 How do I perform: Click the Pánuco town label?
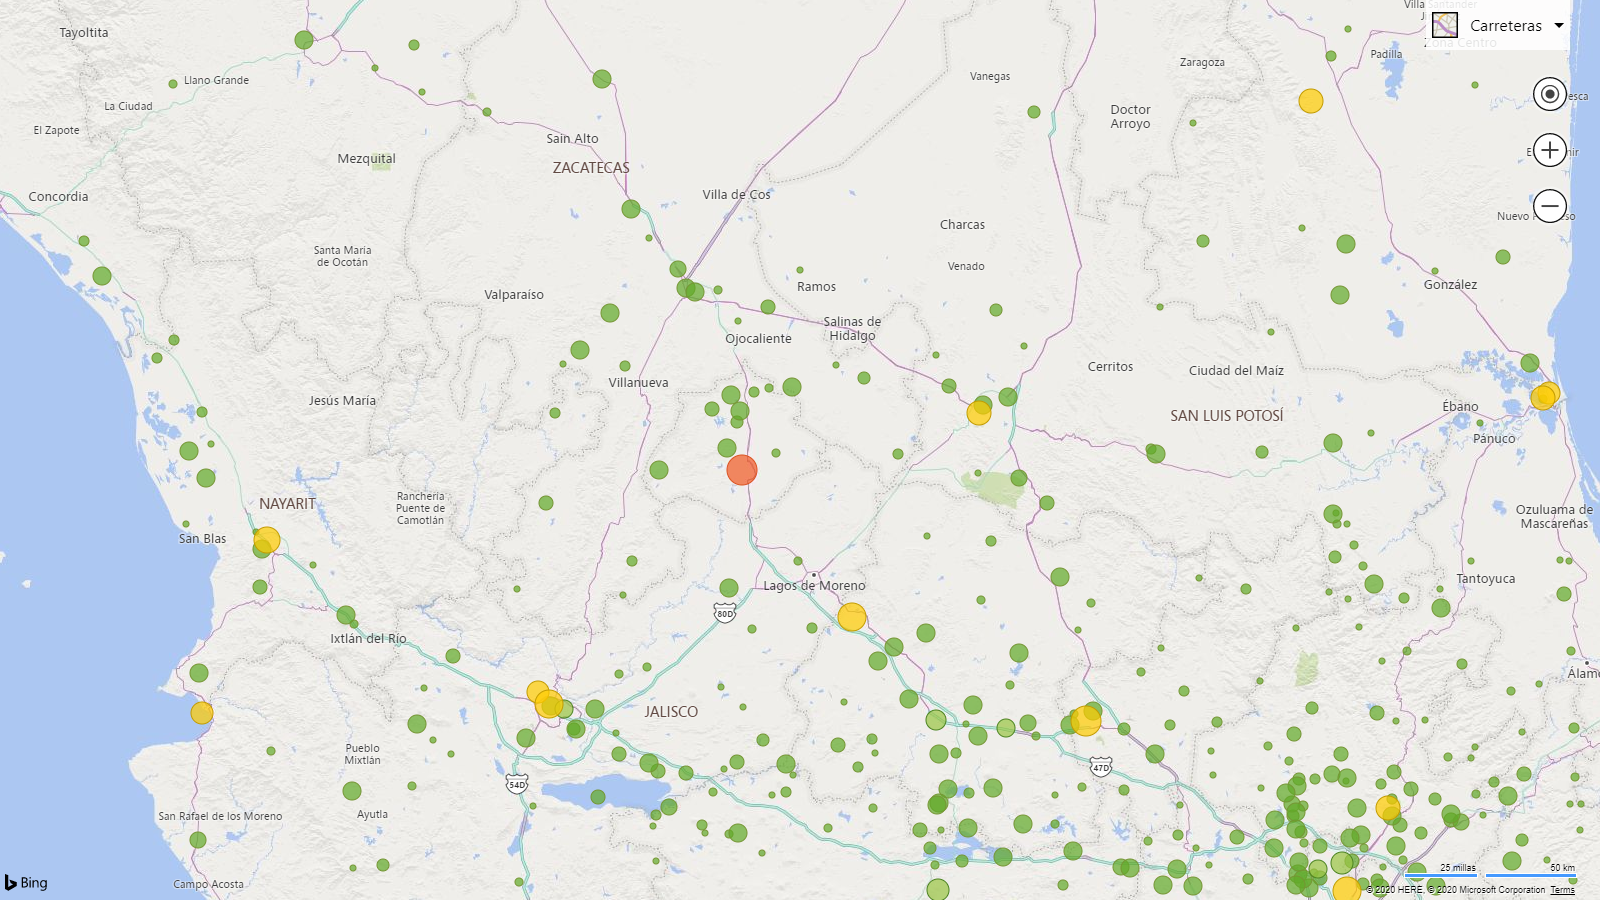1495,439
